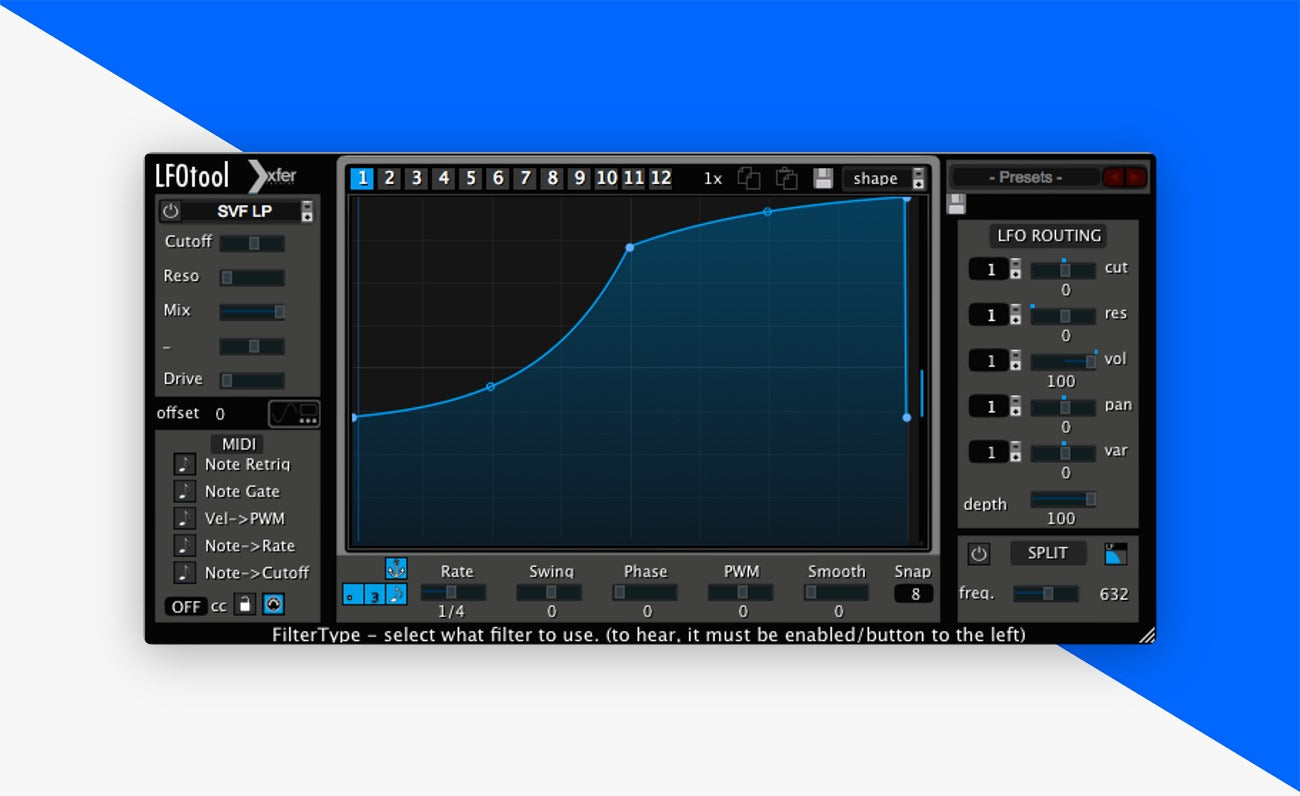Toggle Note->Rate MIDI option
Screen dimensions: 1300x796
[185, 545]
